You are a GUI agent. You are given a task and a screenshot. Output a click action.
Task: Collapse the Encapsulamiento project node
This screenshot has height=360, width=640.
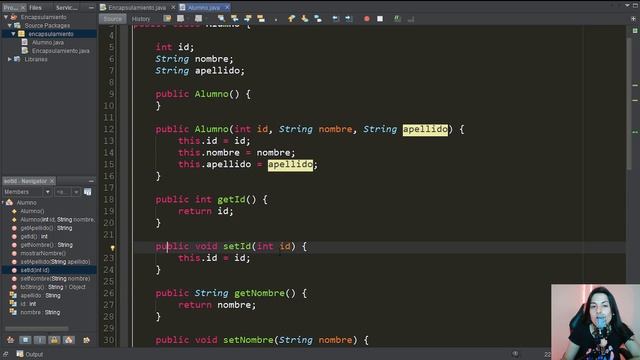point(6,17)
